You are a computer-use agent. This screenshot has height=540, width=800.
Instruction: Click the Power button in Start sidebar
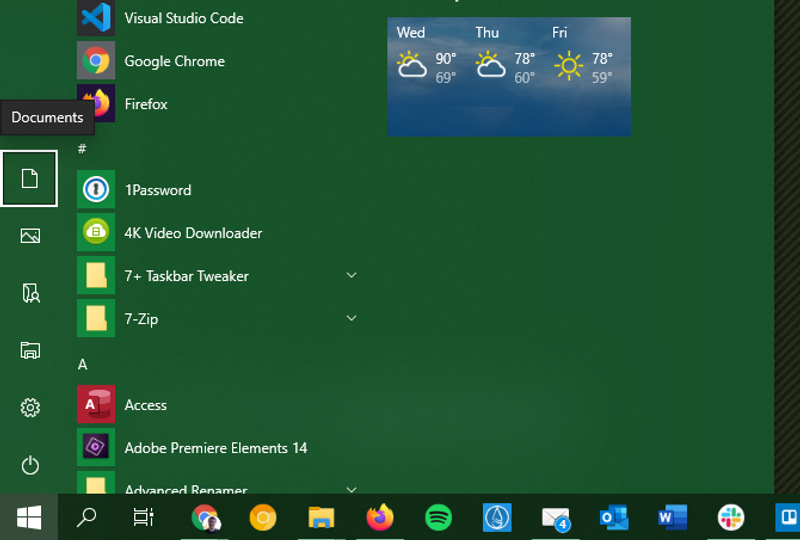[30, 465]
